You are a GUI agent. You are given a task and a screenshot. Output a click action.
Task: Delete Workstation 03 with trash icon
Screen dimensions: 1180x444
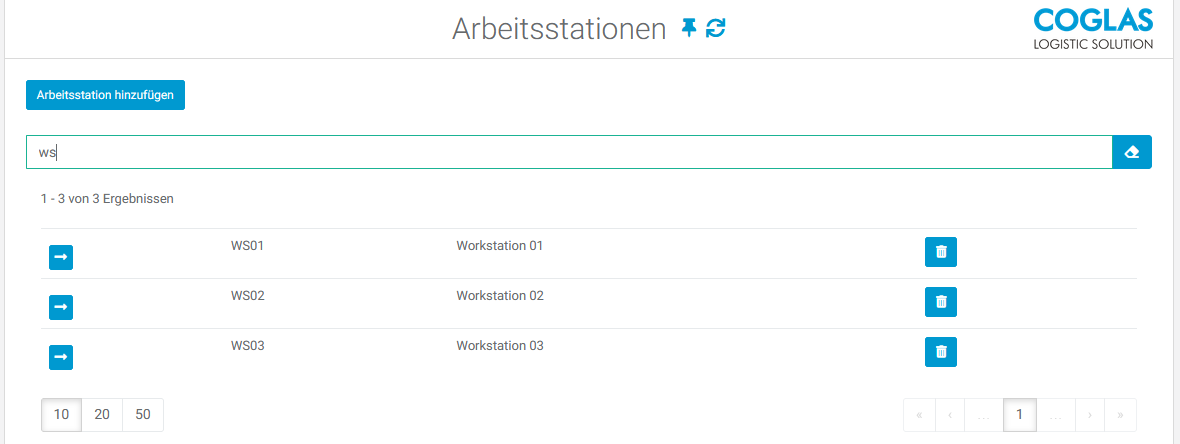point(941,351)
